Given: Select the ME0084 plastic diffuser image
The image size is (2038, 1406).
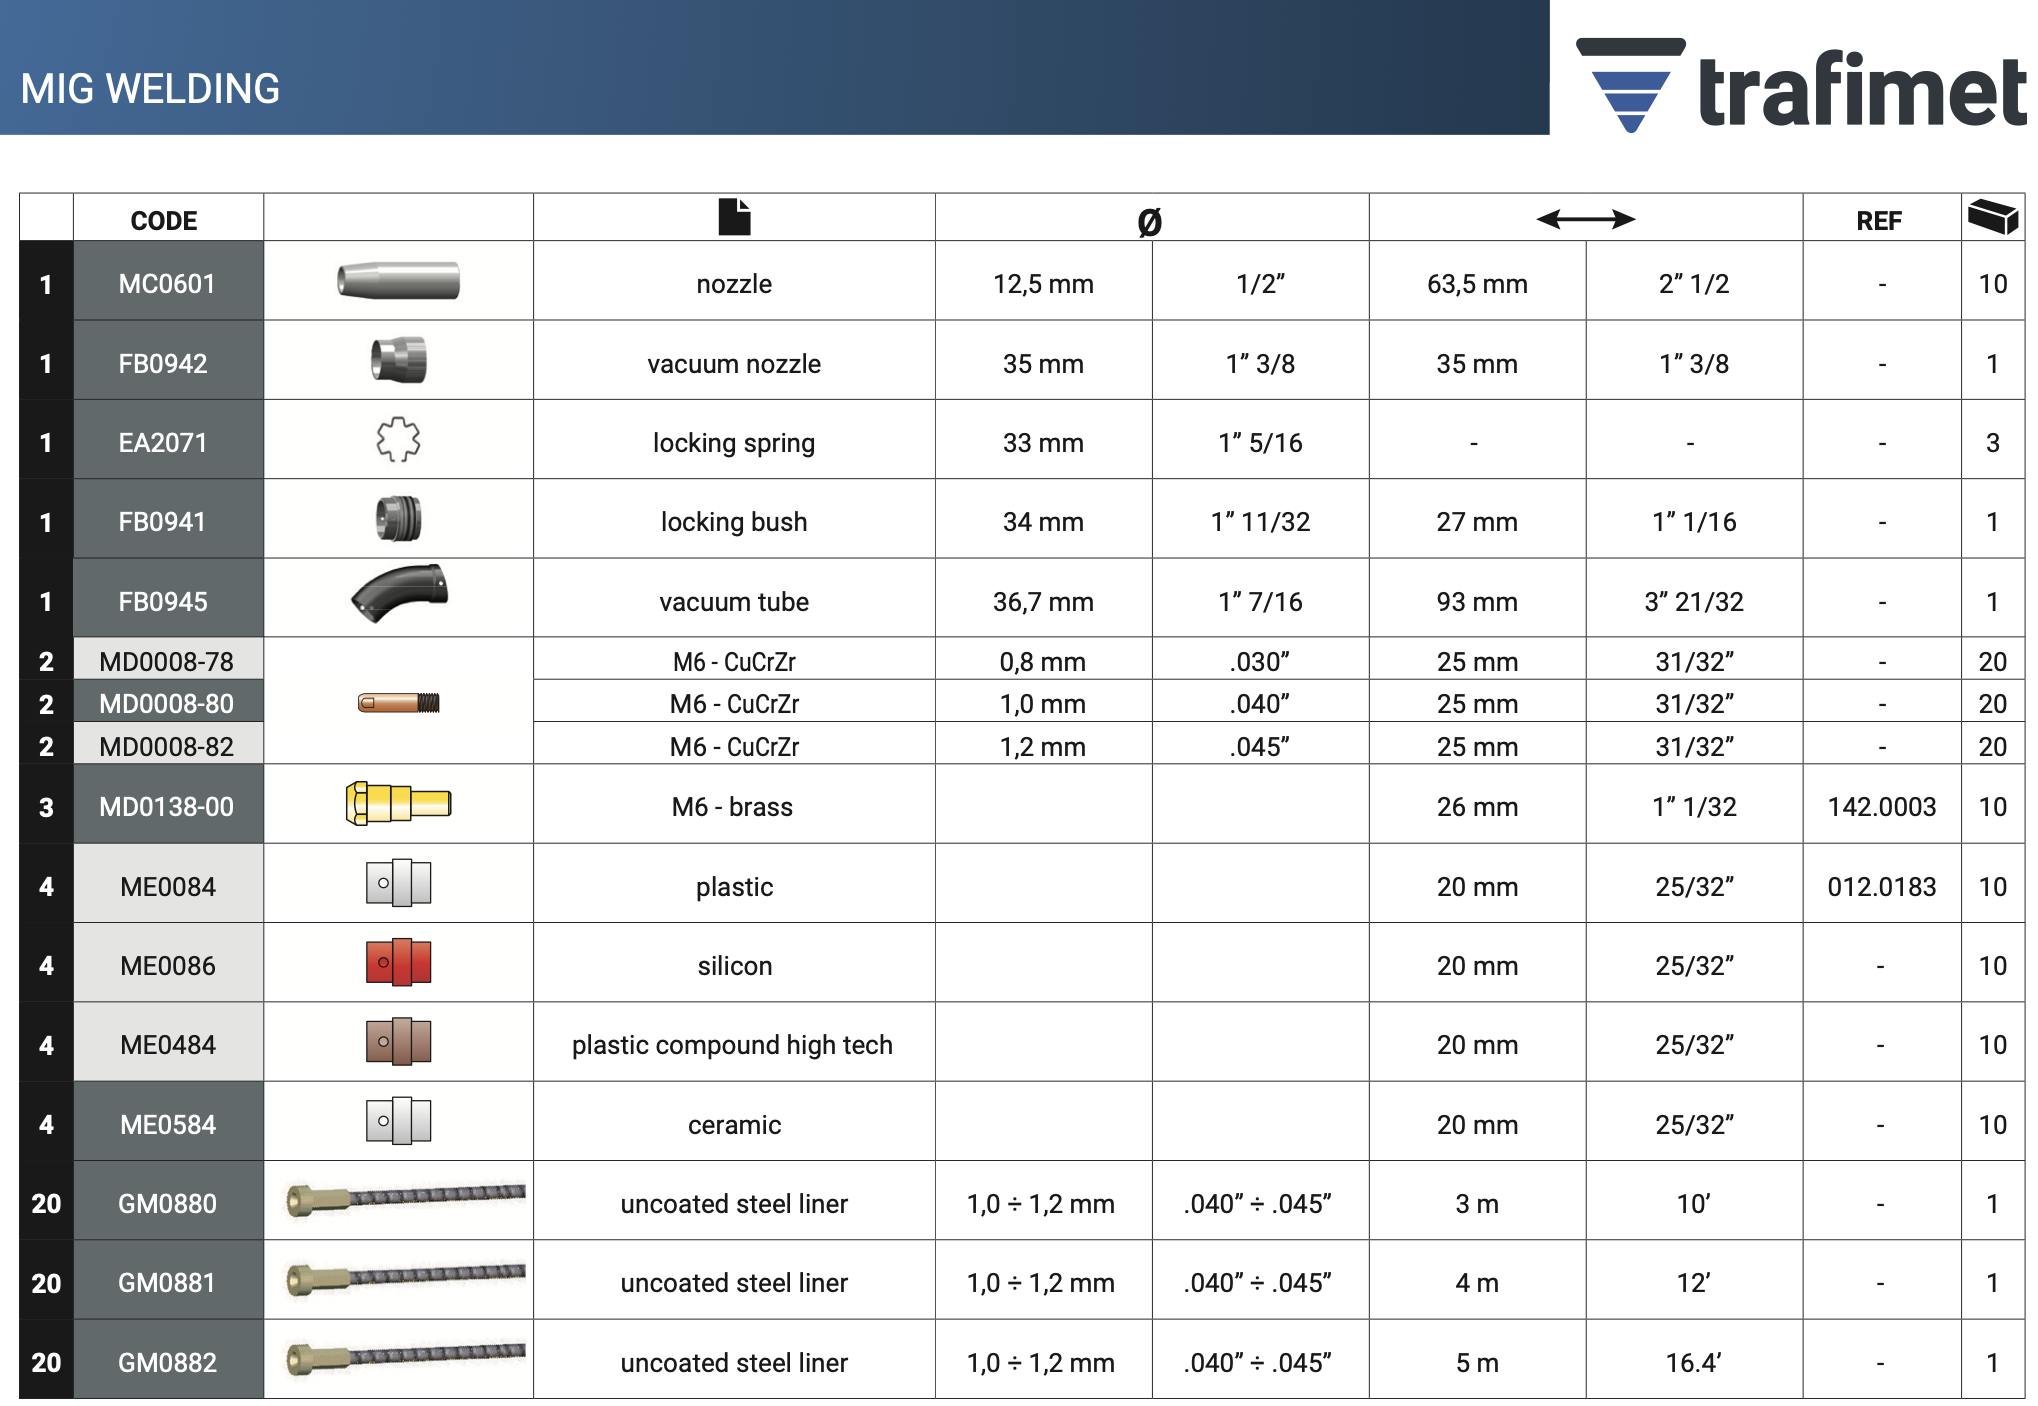Looking at the screenshot, I should [x=398, y=883].
